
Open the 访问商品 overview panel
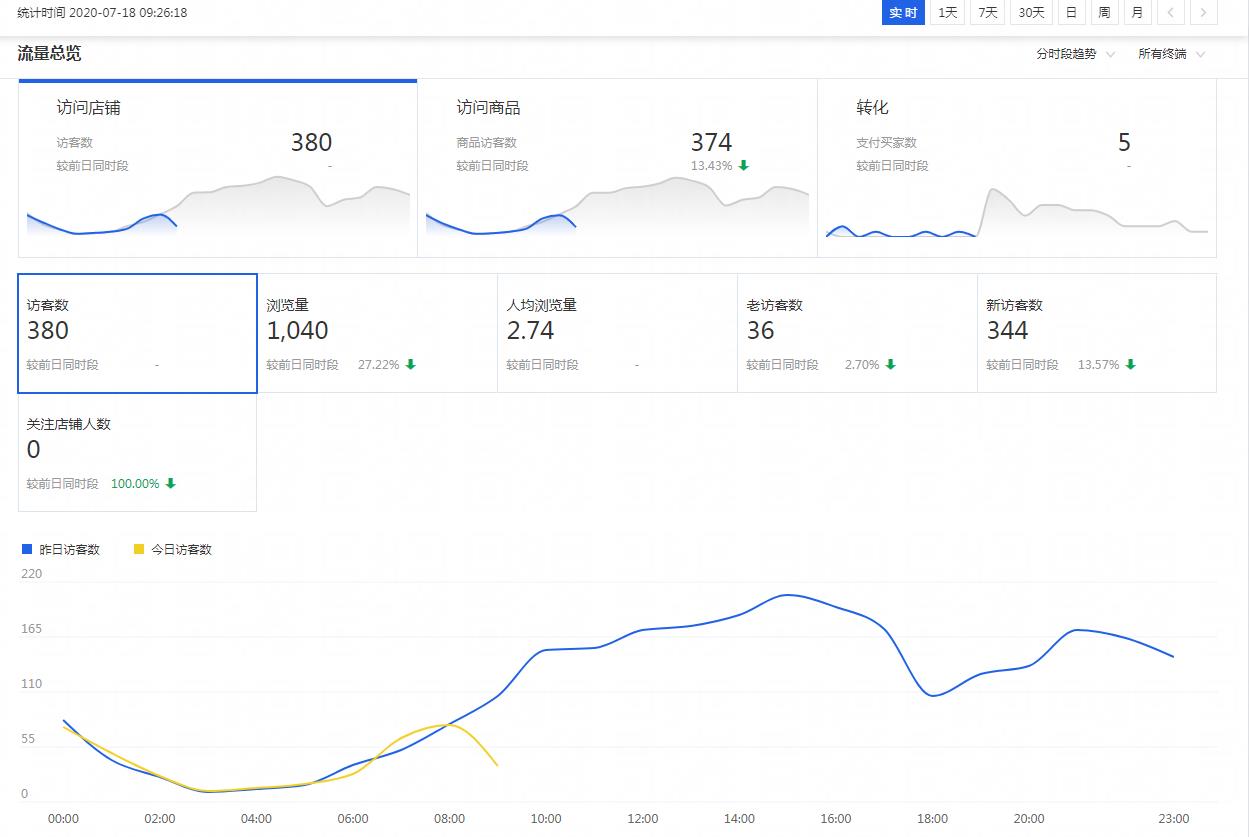[x=617, y=168]
